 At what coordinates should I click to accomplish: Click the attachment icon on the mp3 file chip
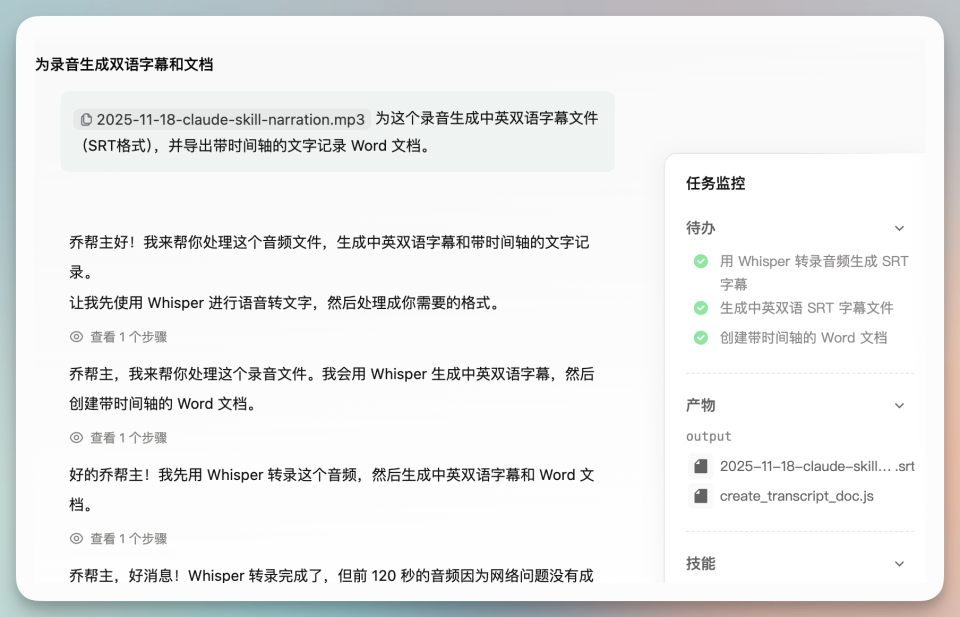coord(86,119)
